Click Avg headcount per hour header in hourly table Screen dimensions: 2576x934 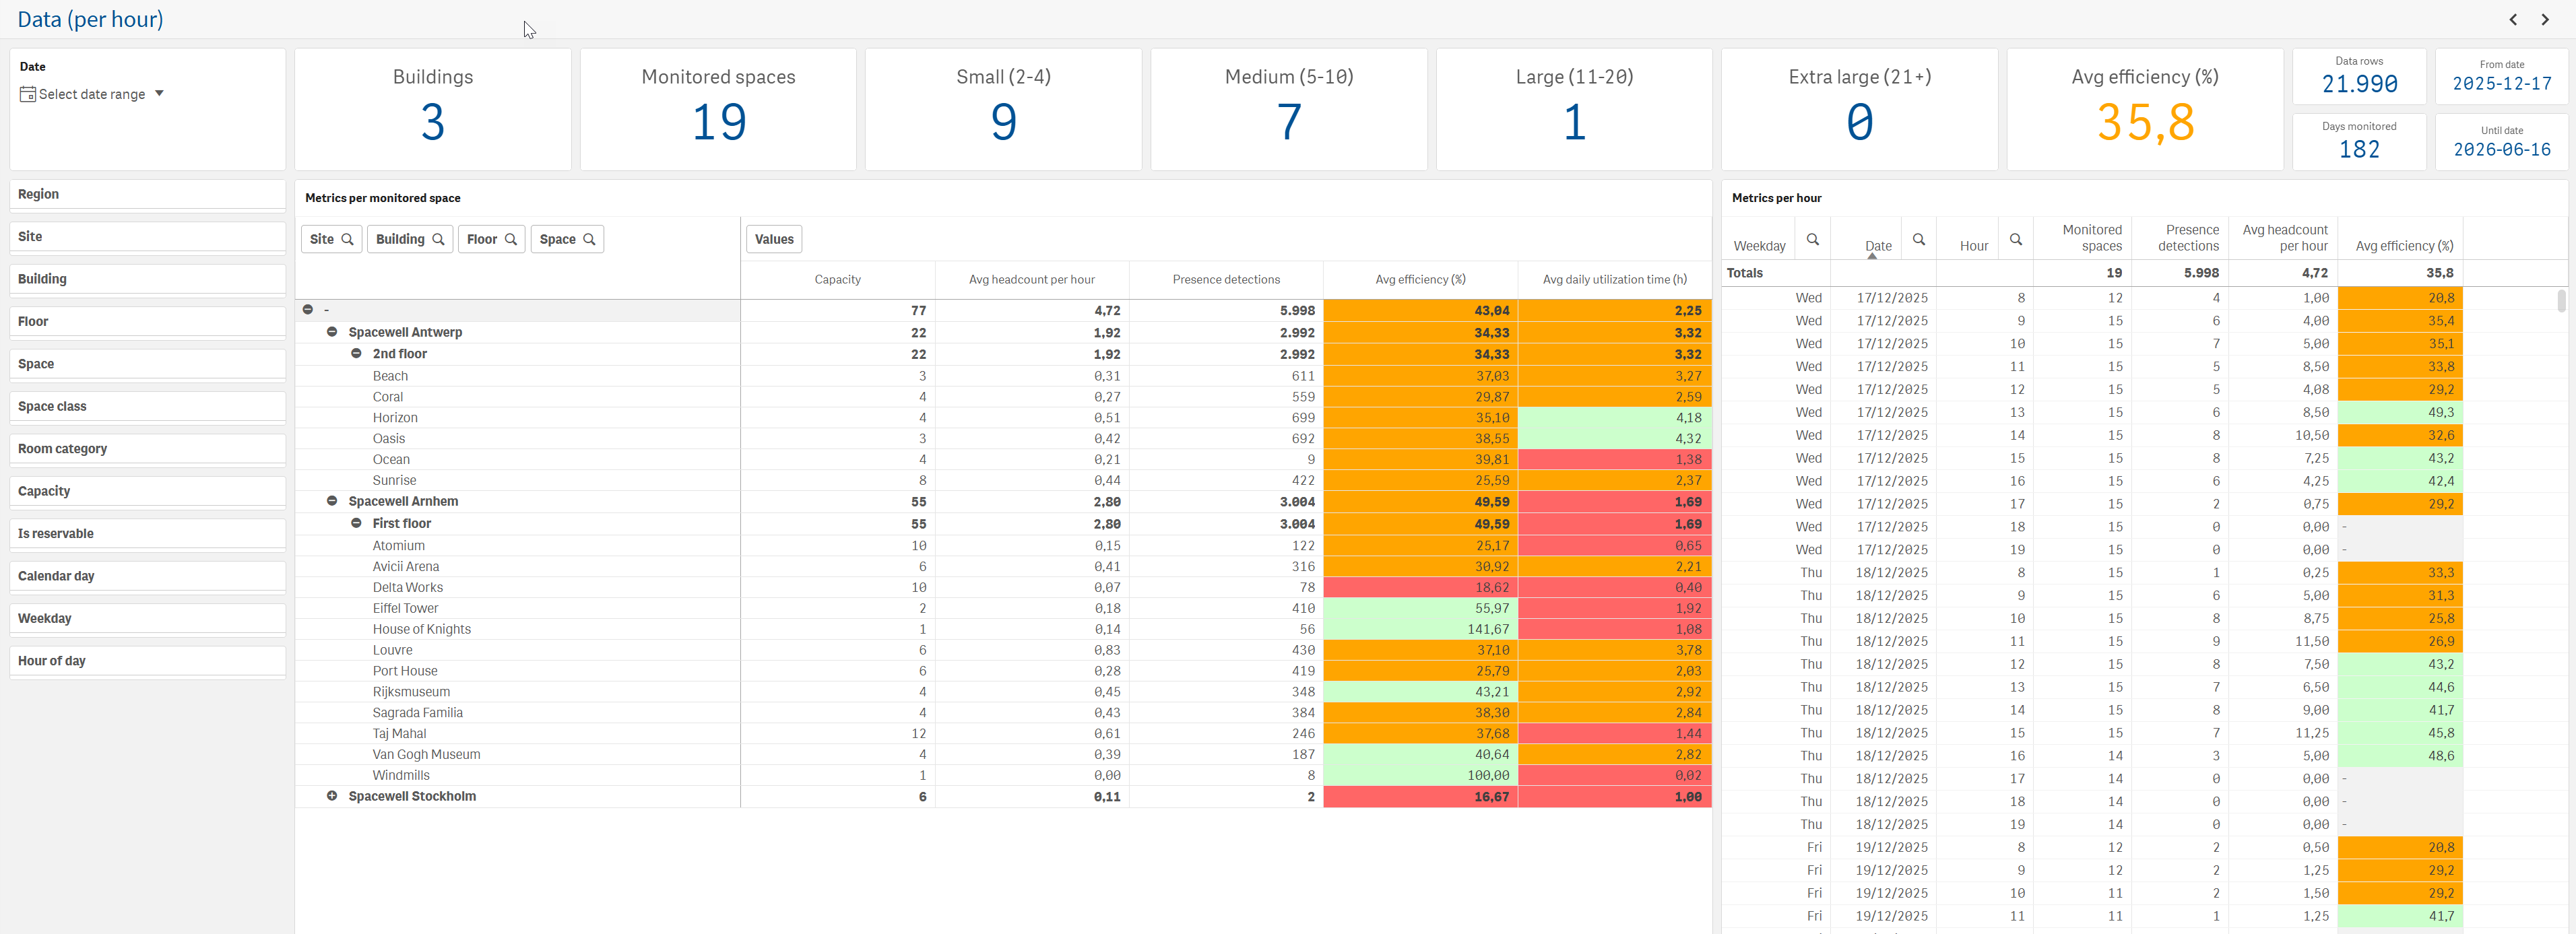tap(2284, 238)
